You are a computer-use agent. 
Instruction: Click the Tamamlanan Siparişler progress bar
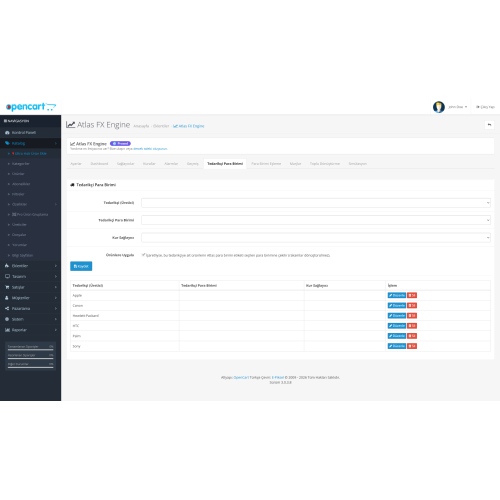[x=30, y=349]
